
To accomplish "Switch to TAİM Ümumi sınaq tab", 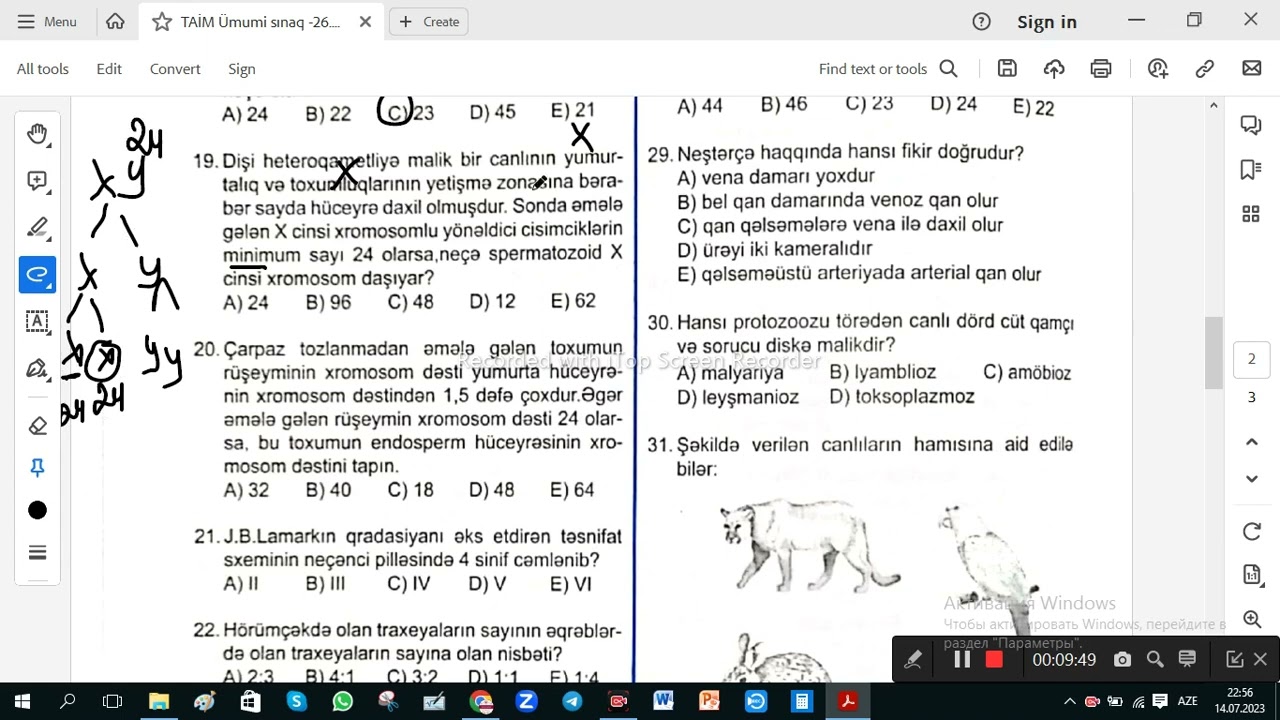I will pos(260,22).
